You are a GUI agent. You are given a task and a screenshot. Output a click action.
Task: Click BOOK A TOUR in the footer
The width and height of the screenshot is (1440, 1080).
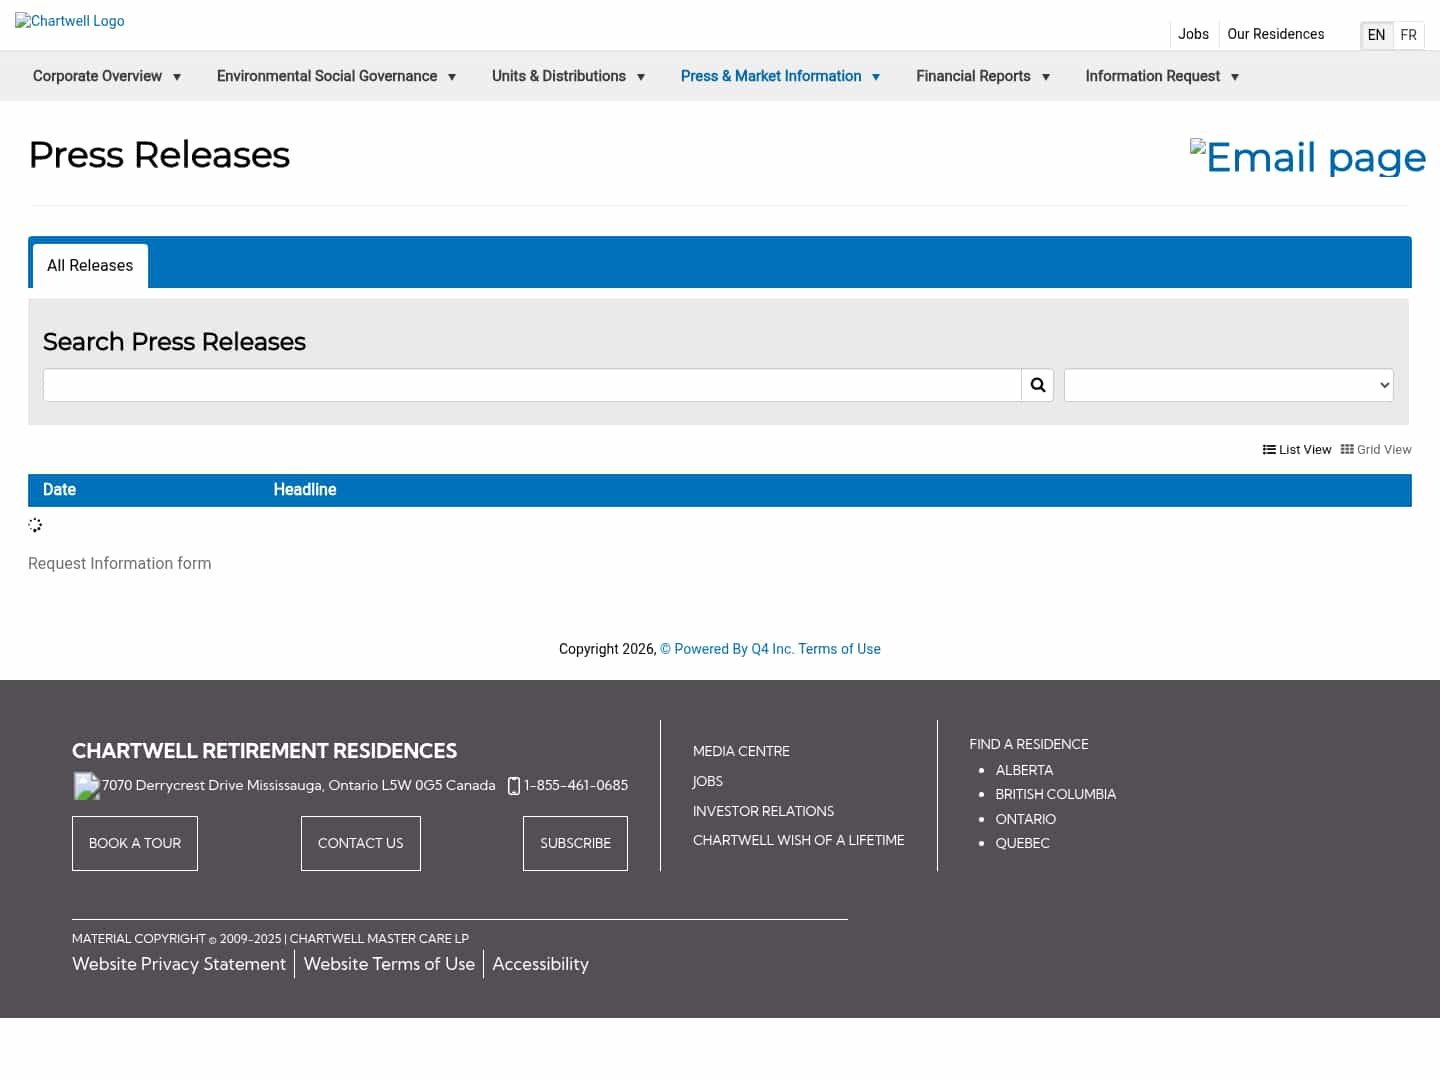pos(134,843)
